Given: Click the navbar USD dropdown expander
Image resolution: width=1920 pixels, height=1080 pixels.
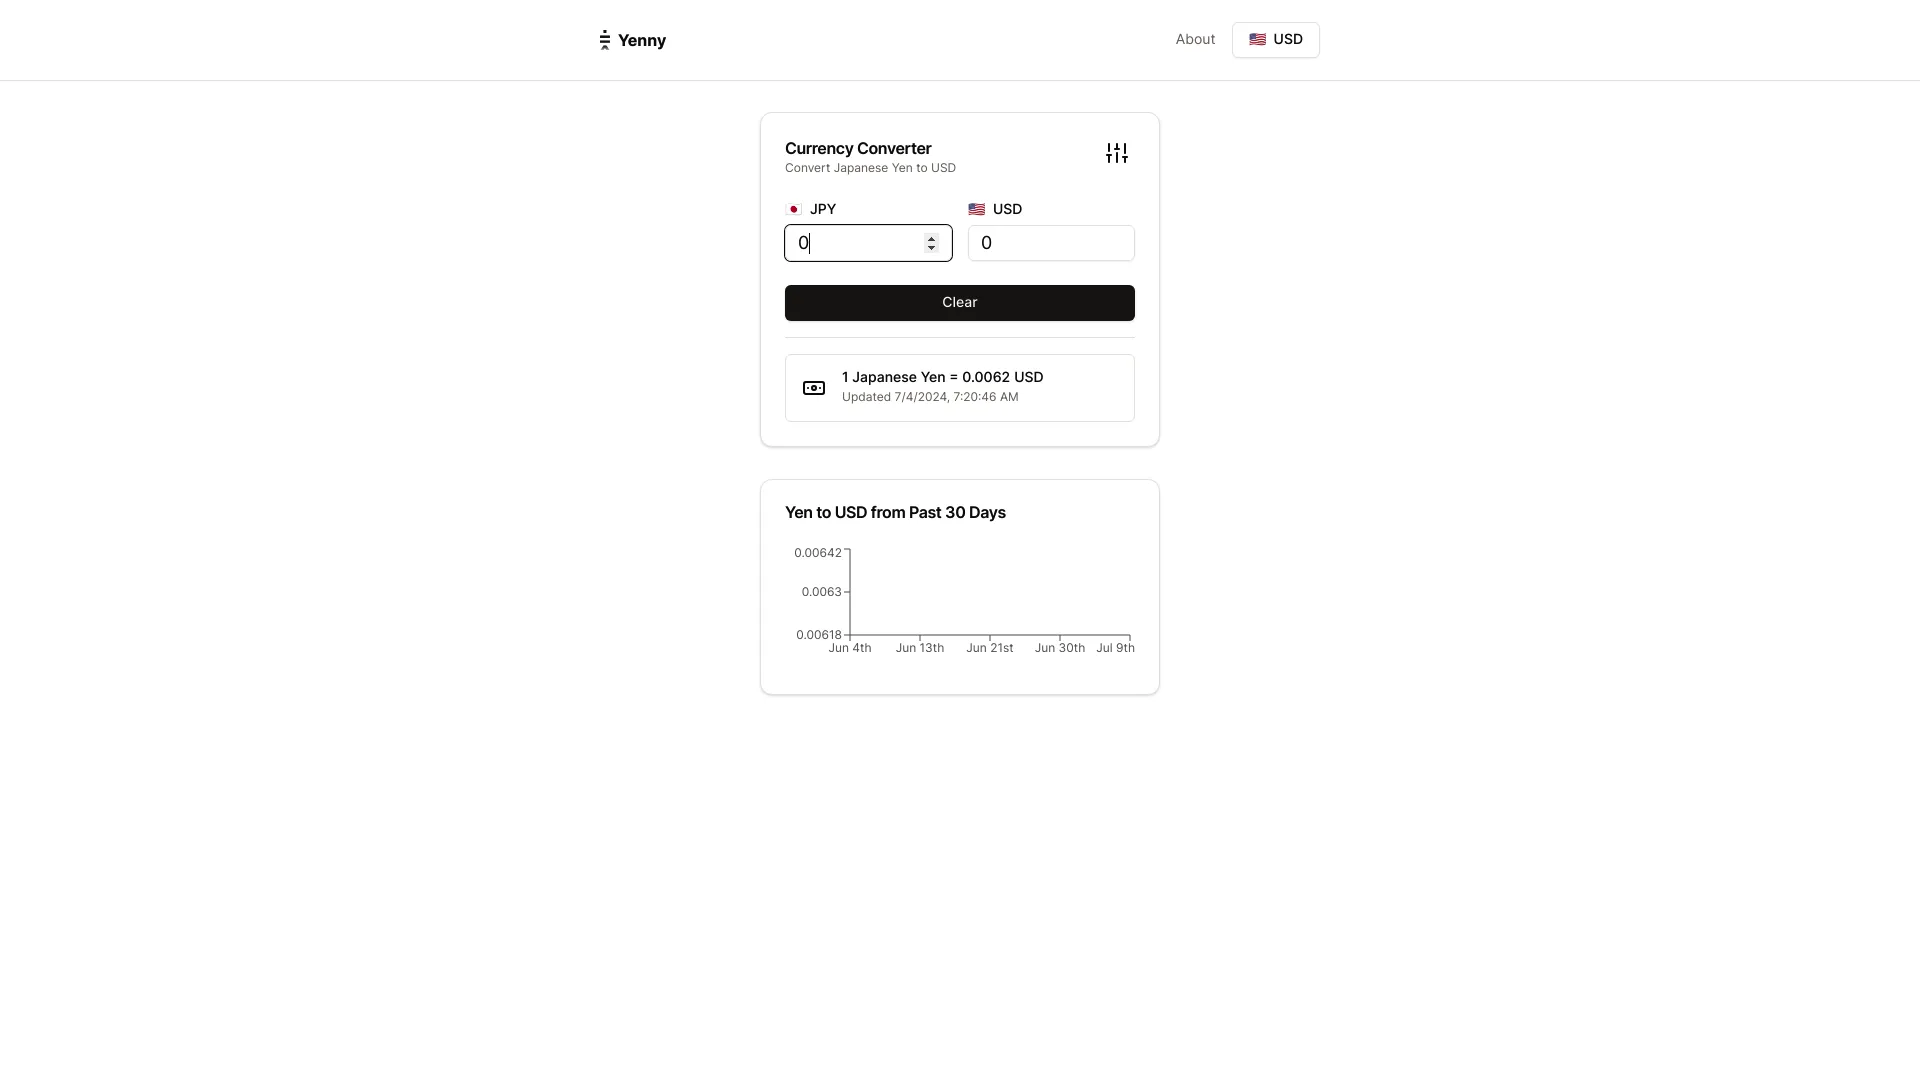Looking at the screenshot, I should (1275, 40).
